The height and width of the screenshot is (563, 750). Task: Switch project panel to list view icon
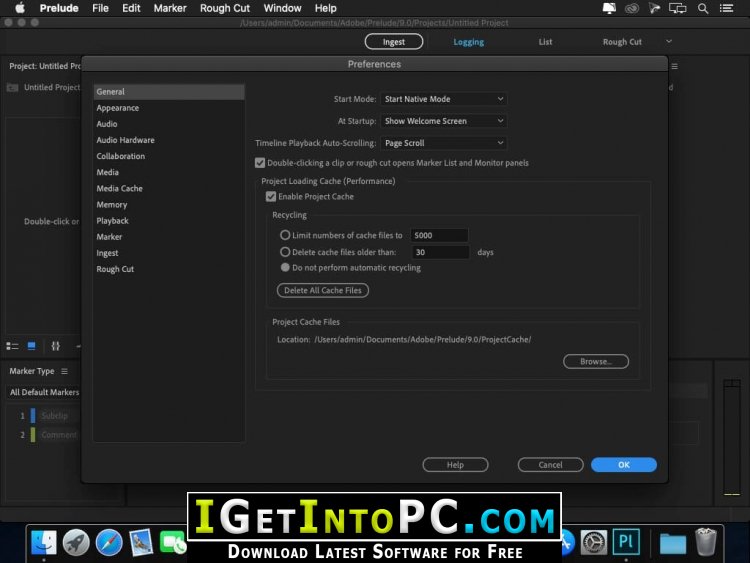click(12, 346)
